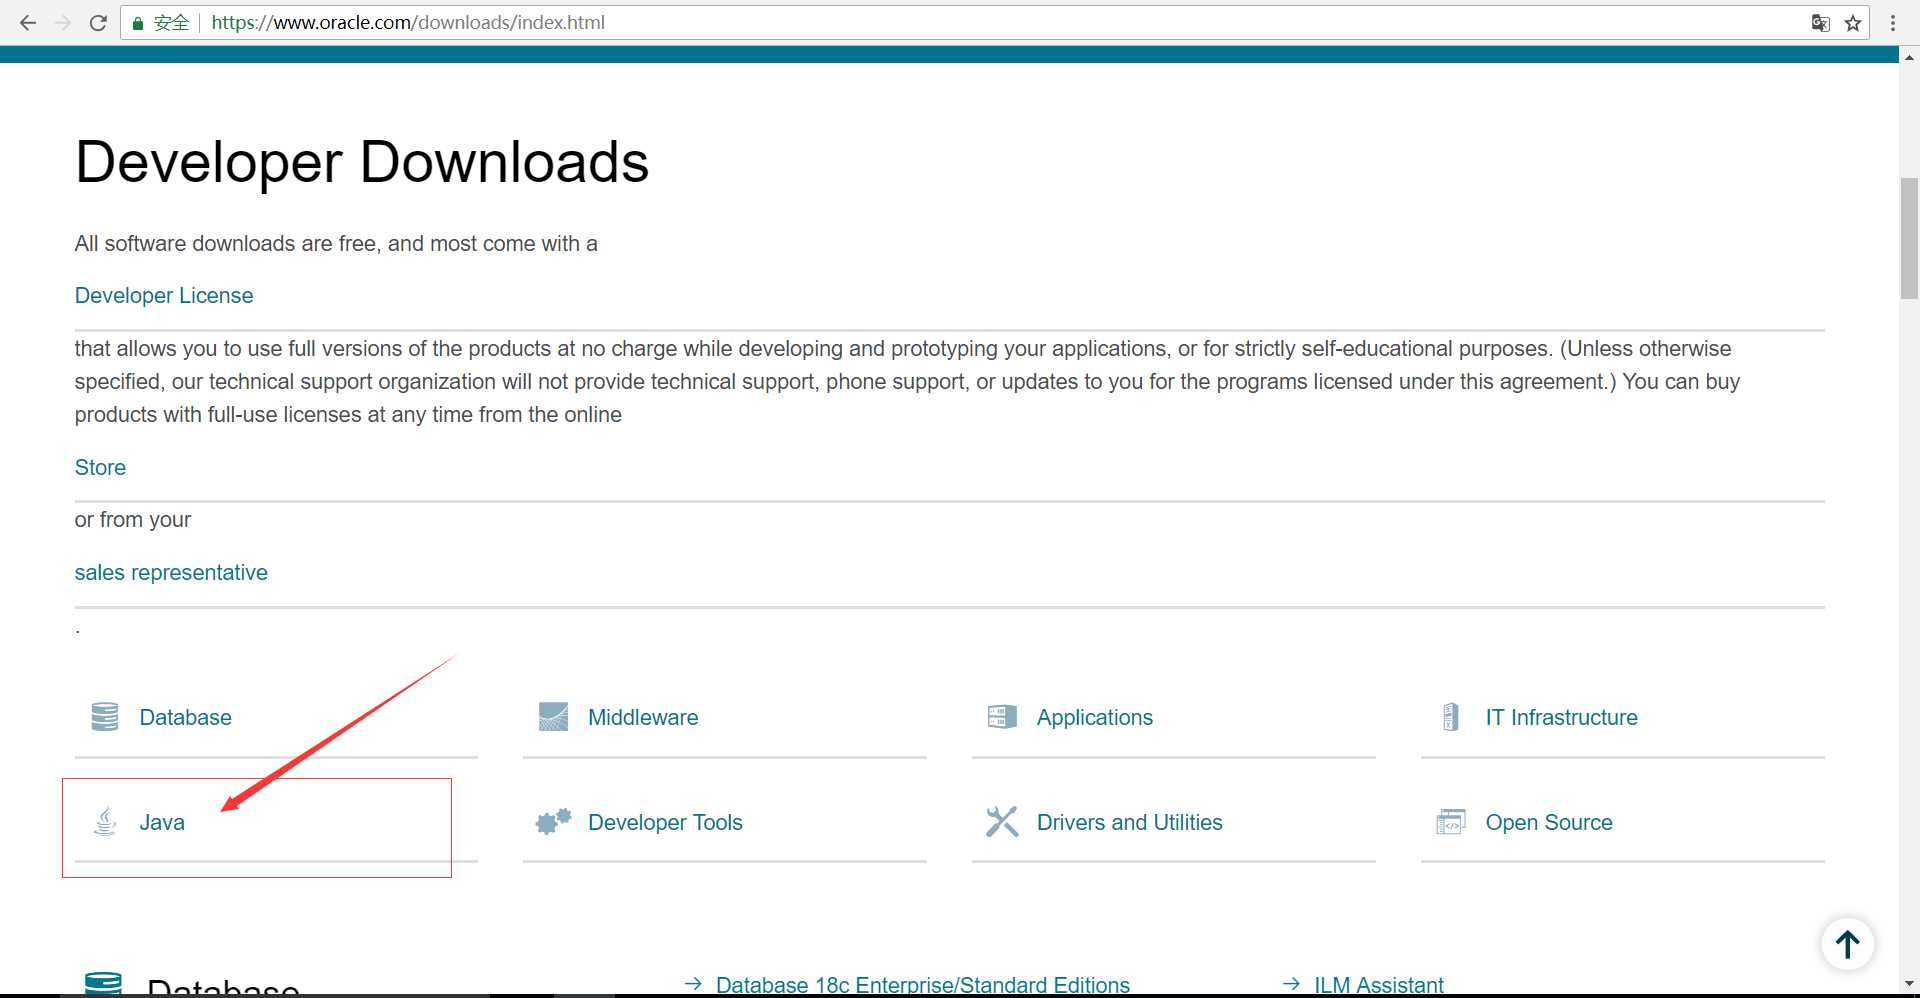Click the back-to-top arrow button
The height and width of the screenshot is (998, 1920).
click(x=1847, y=944)
